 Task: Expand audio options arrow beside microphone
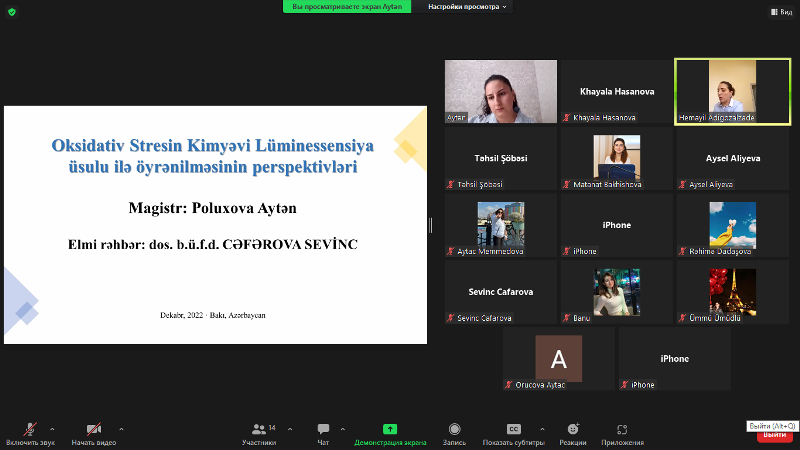(52, 428)
